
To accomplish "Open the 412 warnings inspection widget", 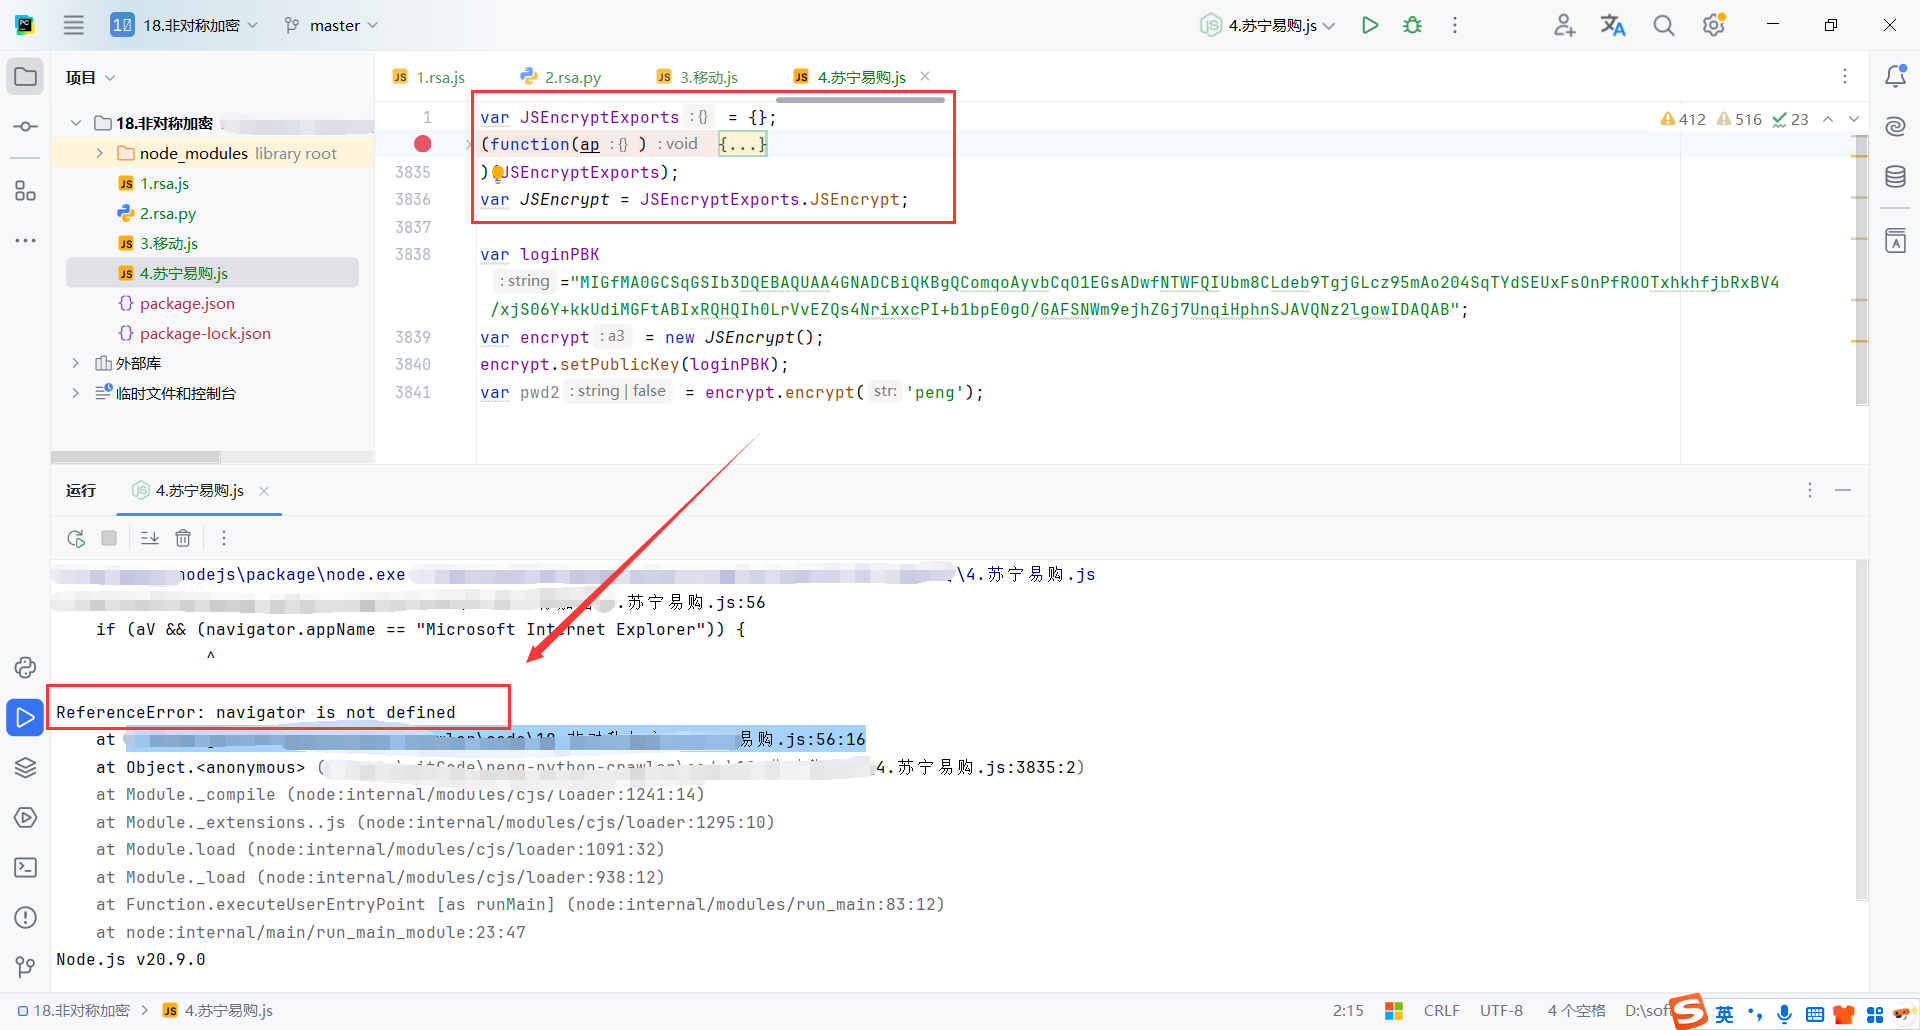I will coord(1683,119).
